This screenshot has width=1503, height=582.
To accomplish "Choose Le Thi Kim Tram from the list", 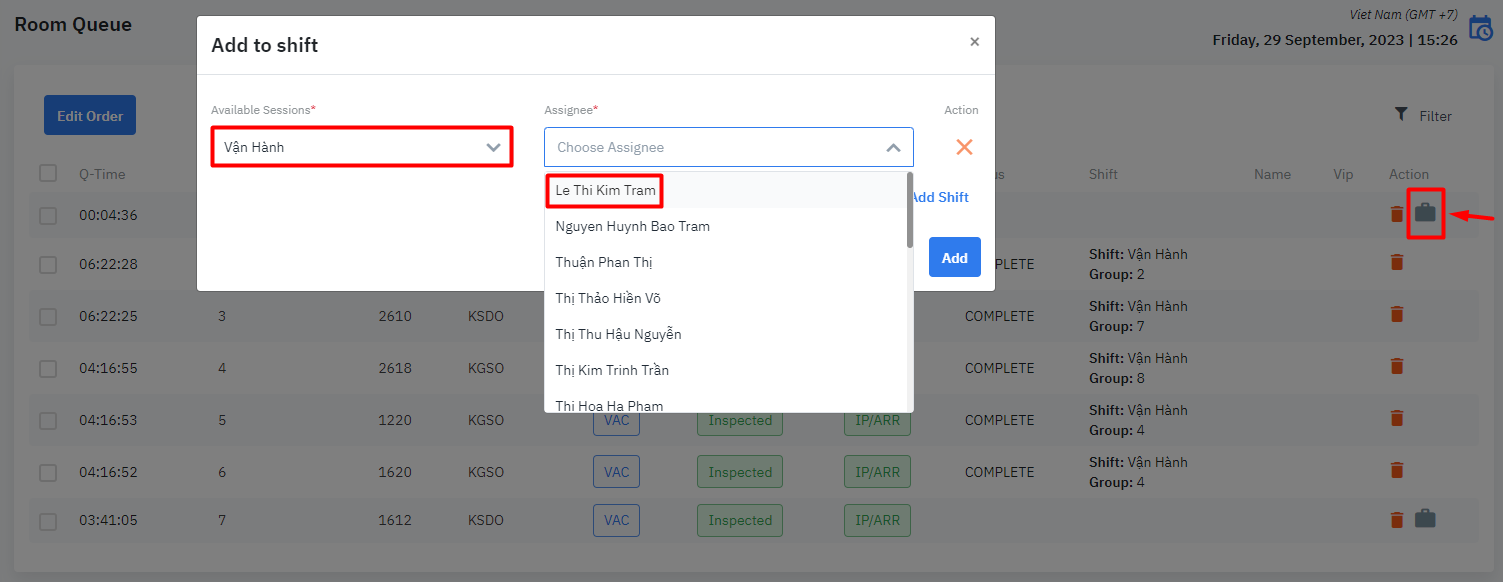I will point(606,190).
